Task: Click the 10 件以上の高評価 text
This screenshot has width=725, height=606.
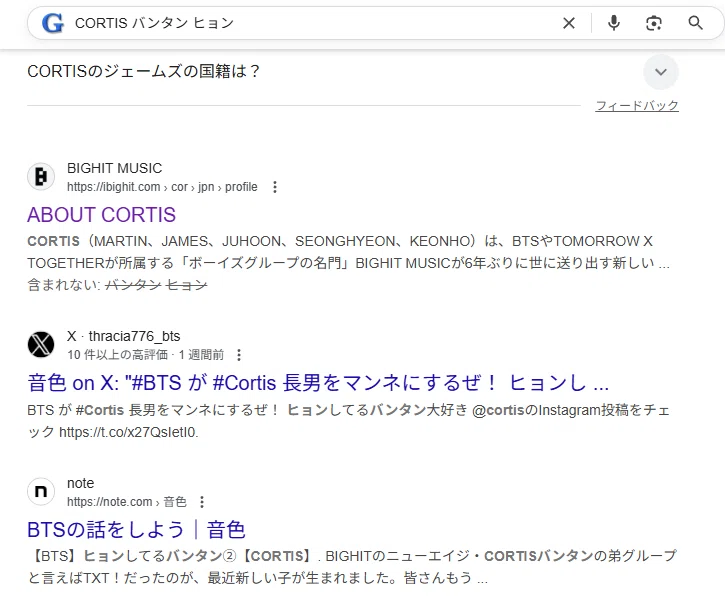Action: point(117,355)
